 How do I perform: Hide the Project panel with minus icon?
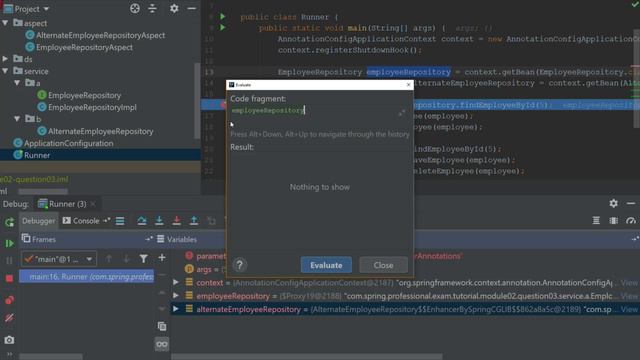point(191,9)
